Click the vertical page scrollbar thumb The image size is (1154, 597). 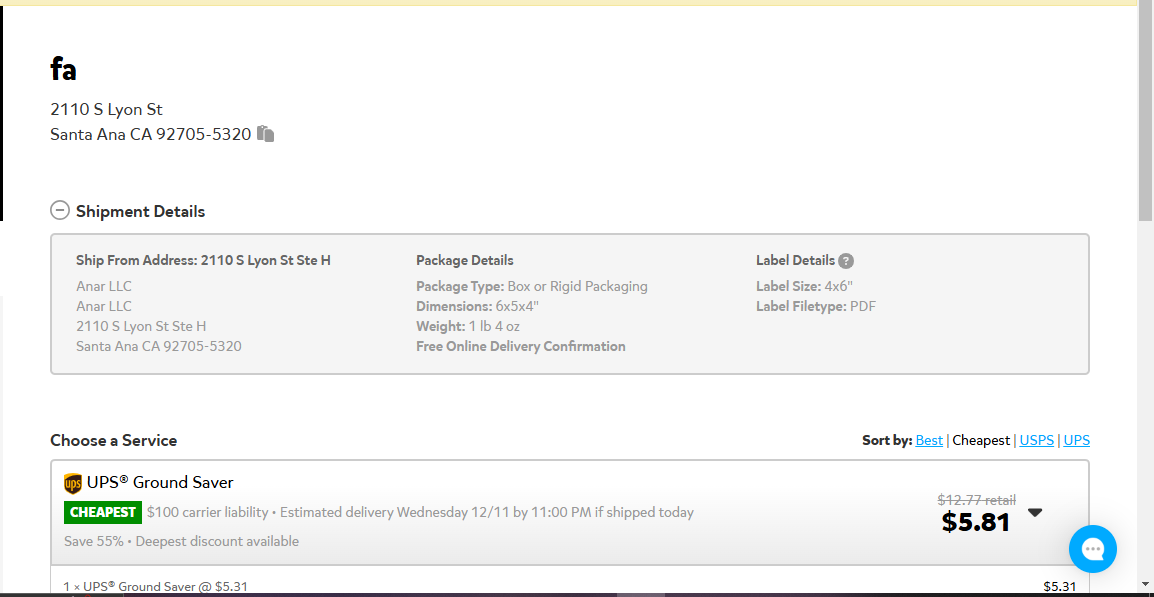pos(1145,110)
